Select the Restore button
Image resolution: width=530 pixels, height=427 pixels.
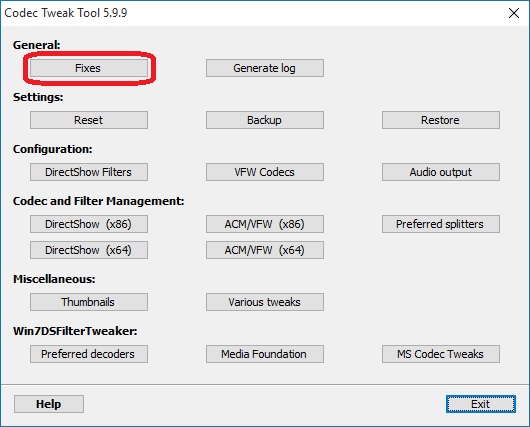point(441,120)
